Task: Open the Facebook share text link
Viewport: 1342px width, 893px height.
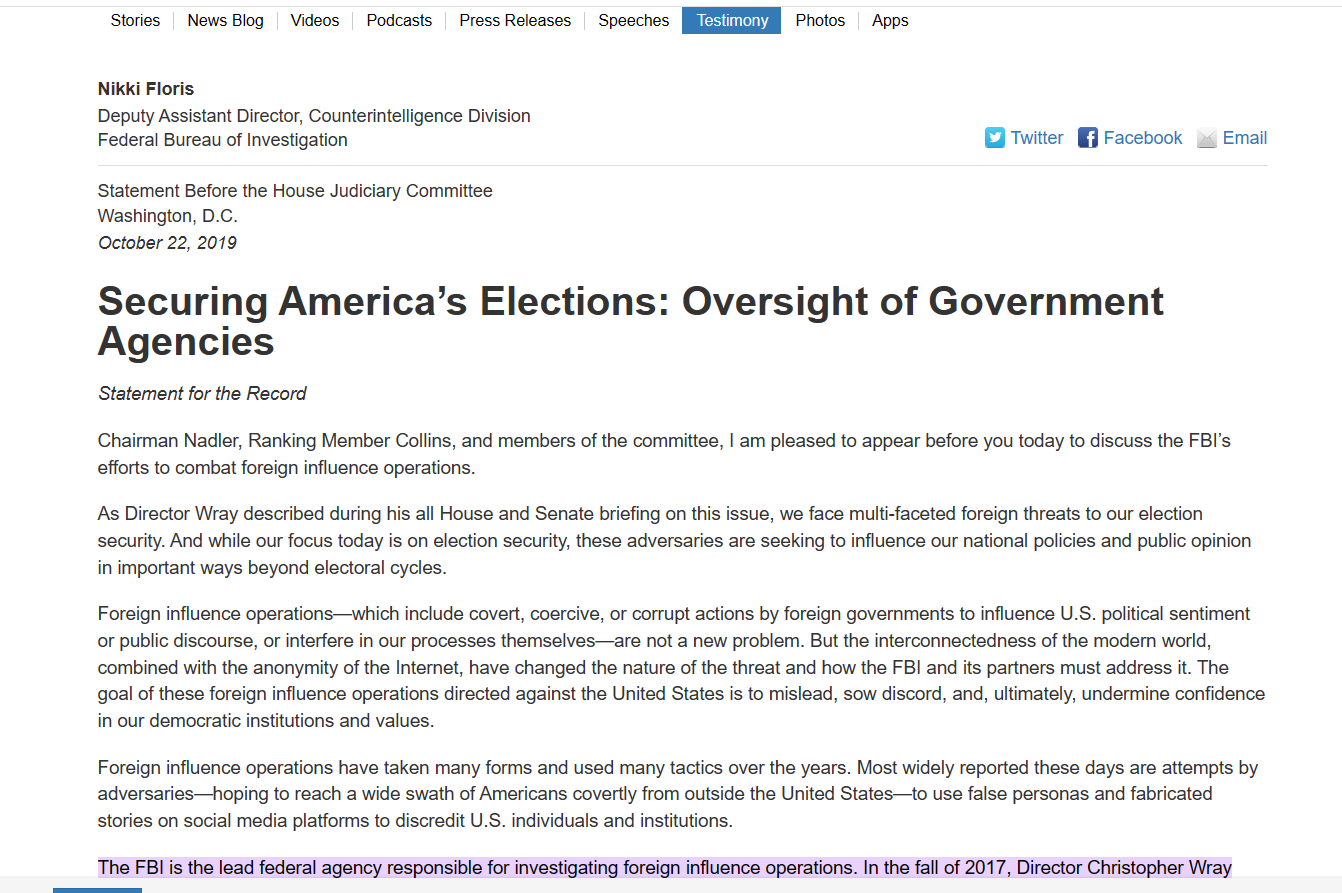Action: coord(1142,138)
